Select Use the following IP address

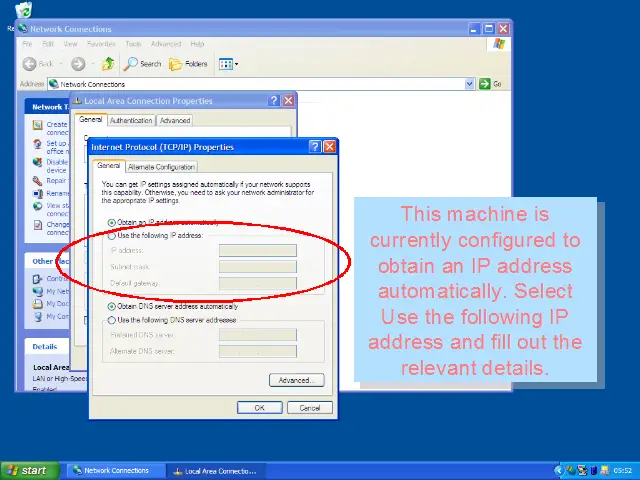tap(111, 235)
